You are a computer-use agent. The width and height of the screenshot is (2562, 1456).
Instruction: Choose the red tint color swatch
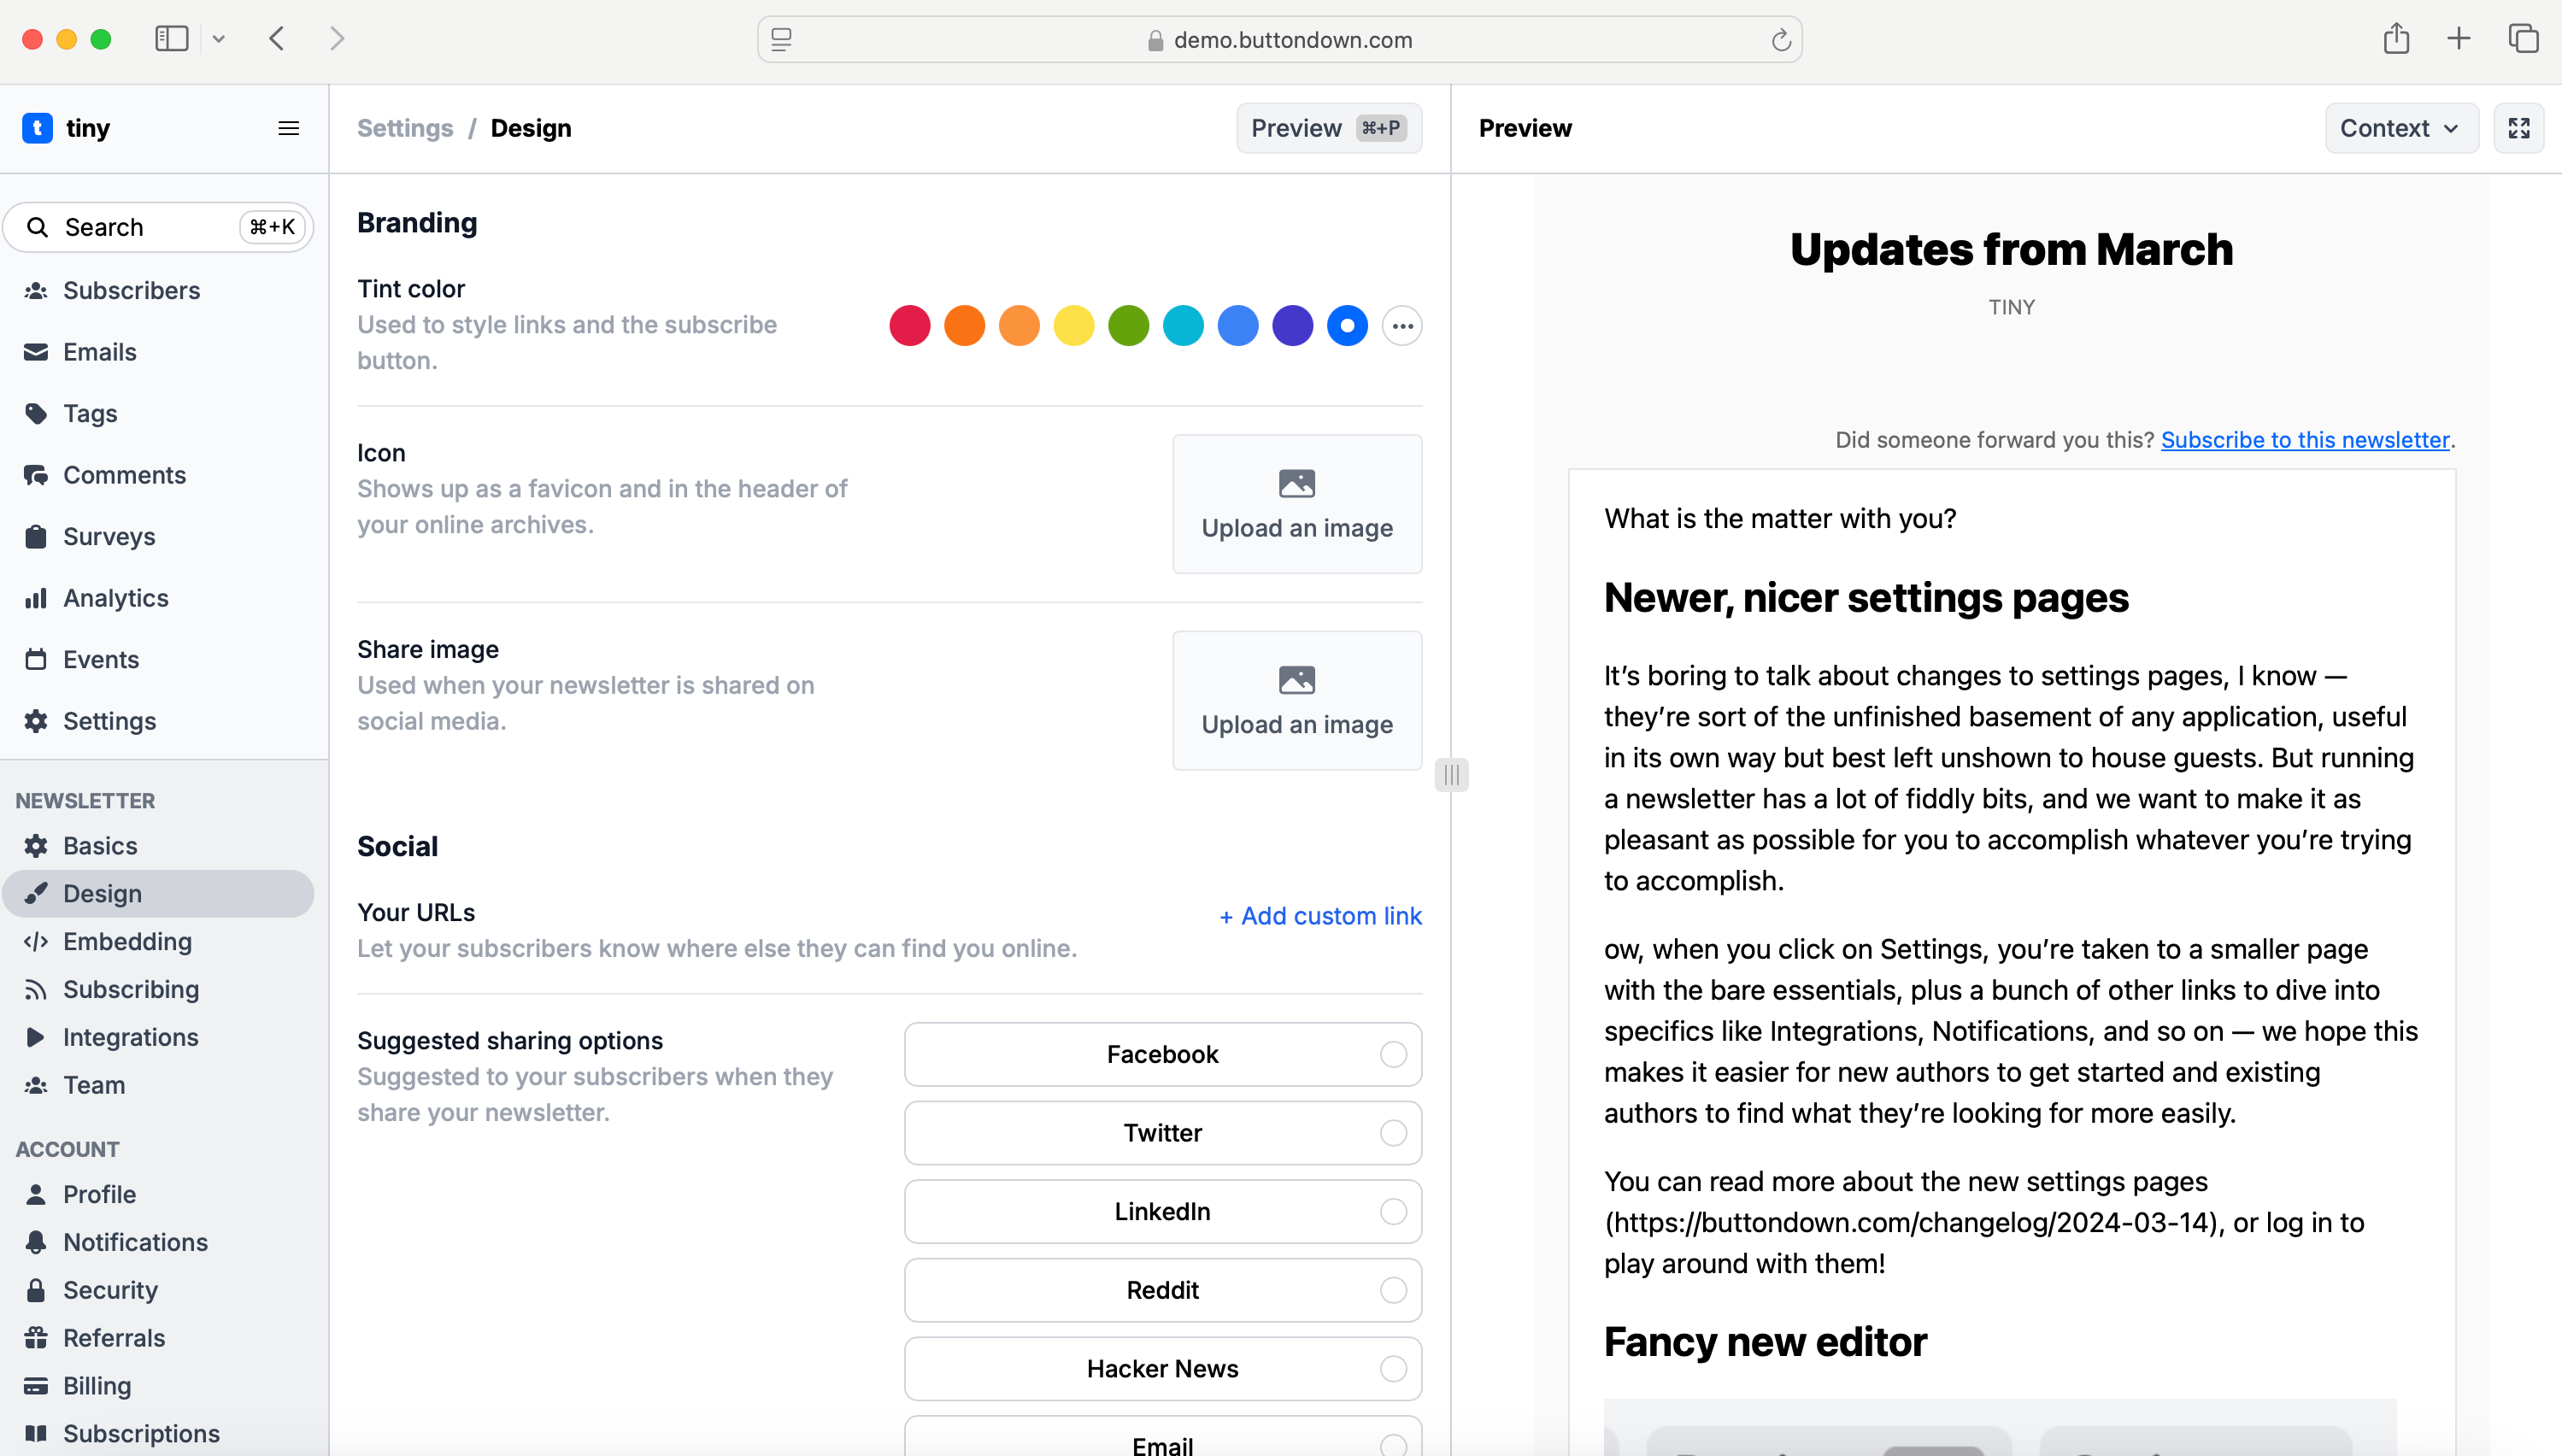(x=909, y=326)
